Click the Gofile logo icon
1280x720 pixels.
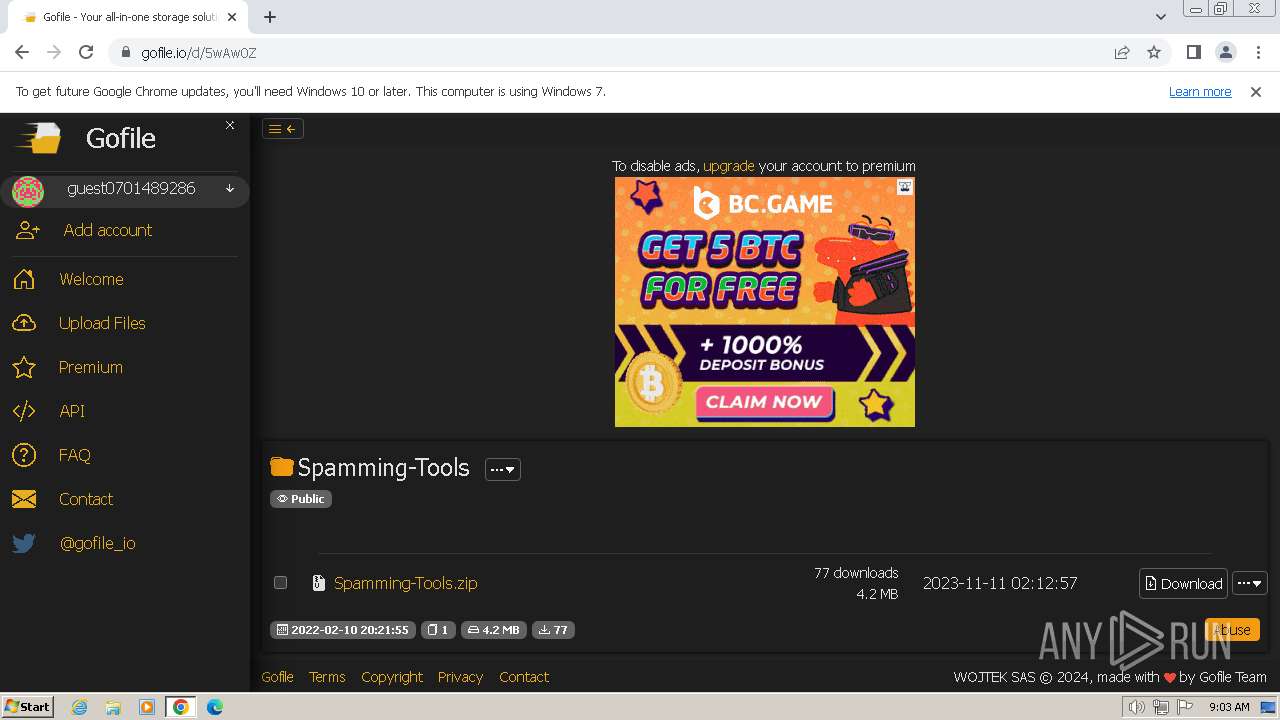point(40,138)
